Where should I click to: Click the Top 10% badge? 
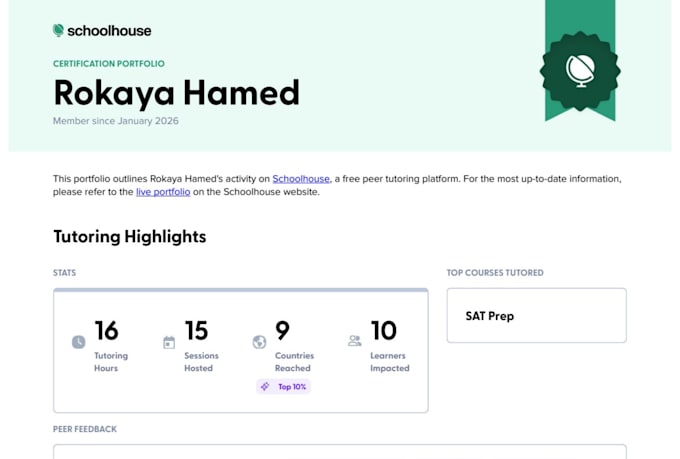[x=284, y=387]
